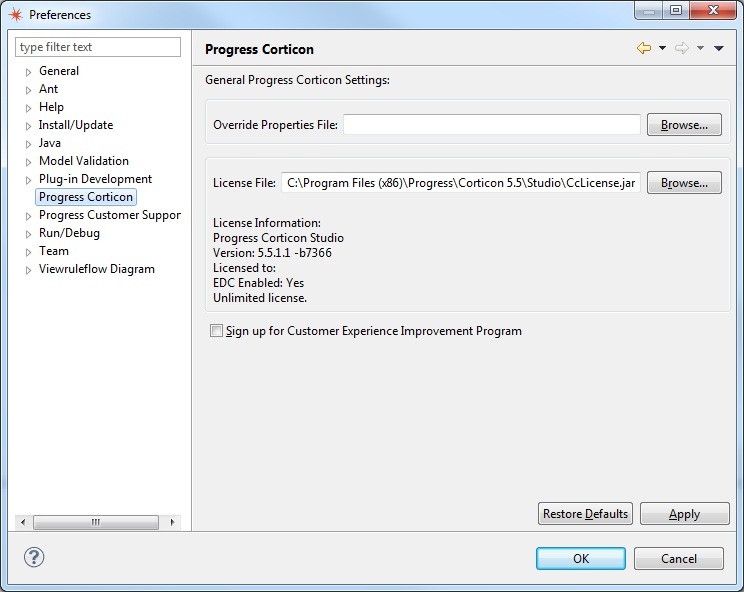Expand the Plug-in Development tree node
This screenshot has width=744, height=592.
tap(28, 180)
